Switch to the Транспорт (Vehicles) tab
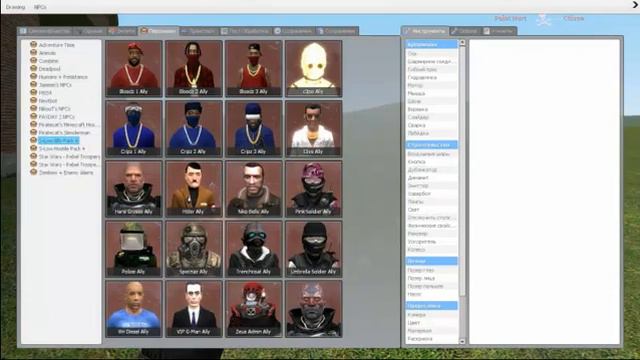Viewport: 640px width, 360px height. point(199,31)
